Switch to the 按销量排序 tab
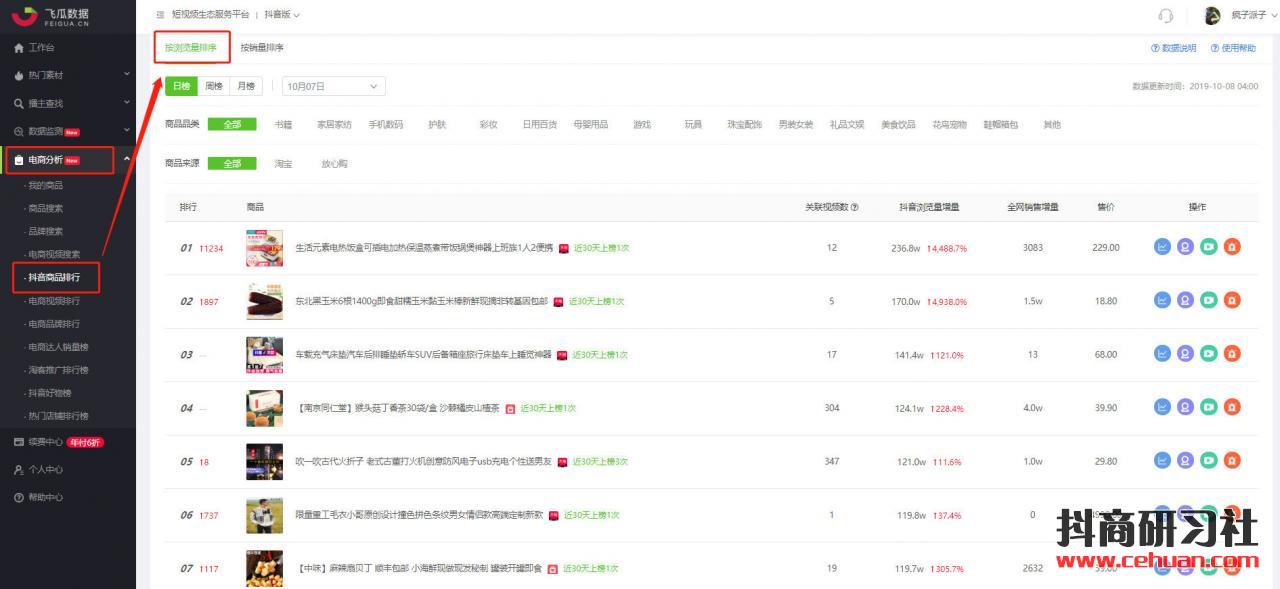Screen dimensions: 1280x589 tap(262, 48)
